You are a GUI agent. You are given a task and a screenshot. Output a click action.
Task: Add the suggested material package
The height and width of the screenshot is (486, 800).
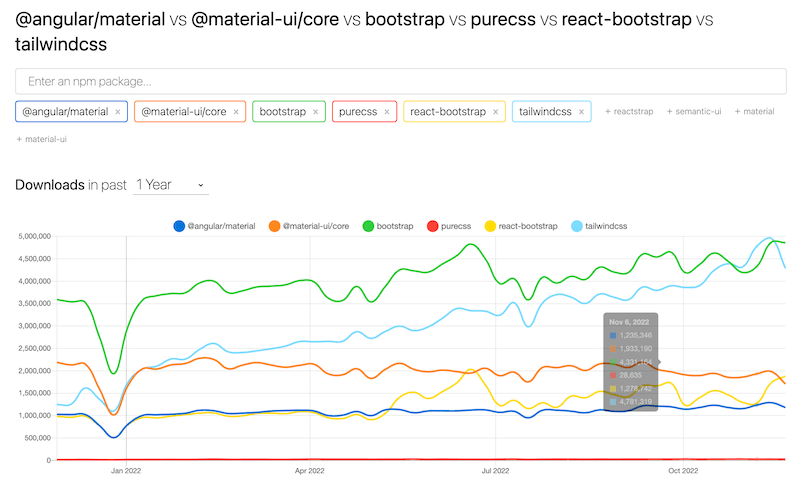coord(754,112)
